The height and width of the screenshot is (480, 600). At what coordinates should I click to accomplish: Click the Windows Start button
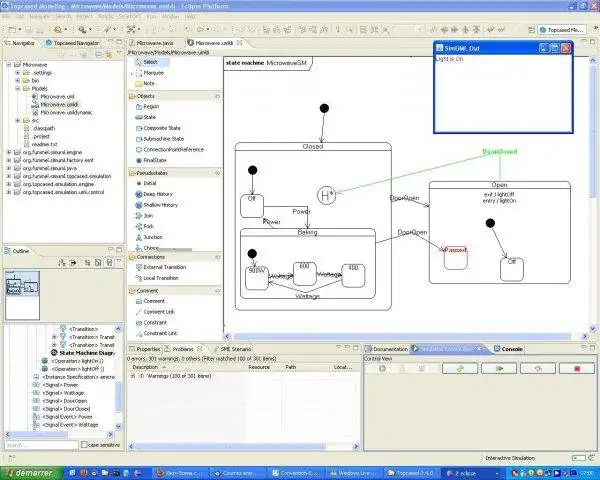tap(28, 471)
